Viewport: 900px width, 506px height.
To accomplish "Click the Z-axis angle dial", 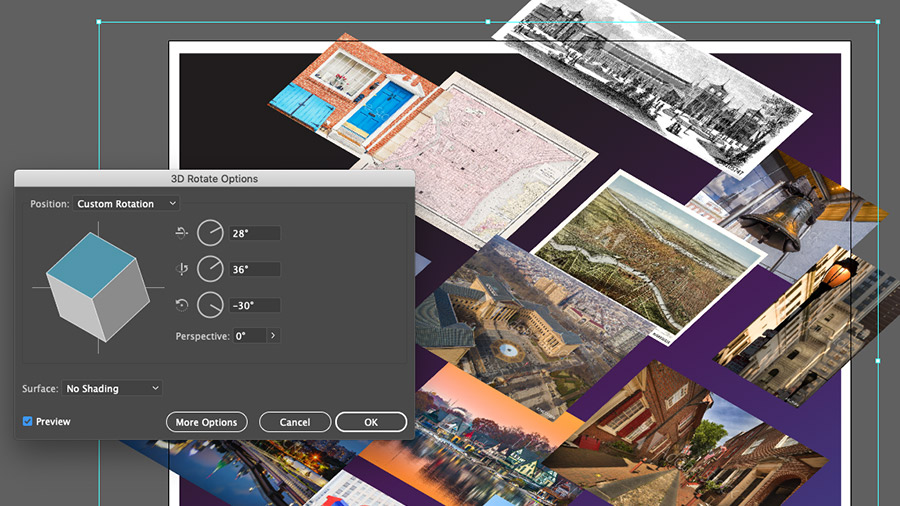I will [210, 305].
